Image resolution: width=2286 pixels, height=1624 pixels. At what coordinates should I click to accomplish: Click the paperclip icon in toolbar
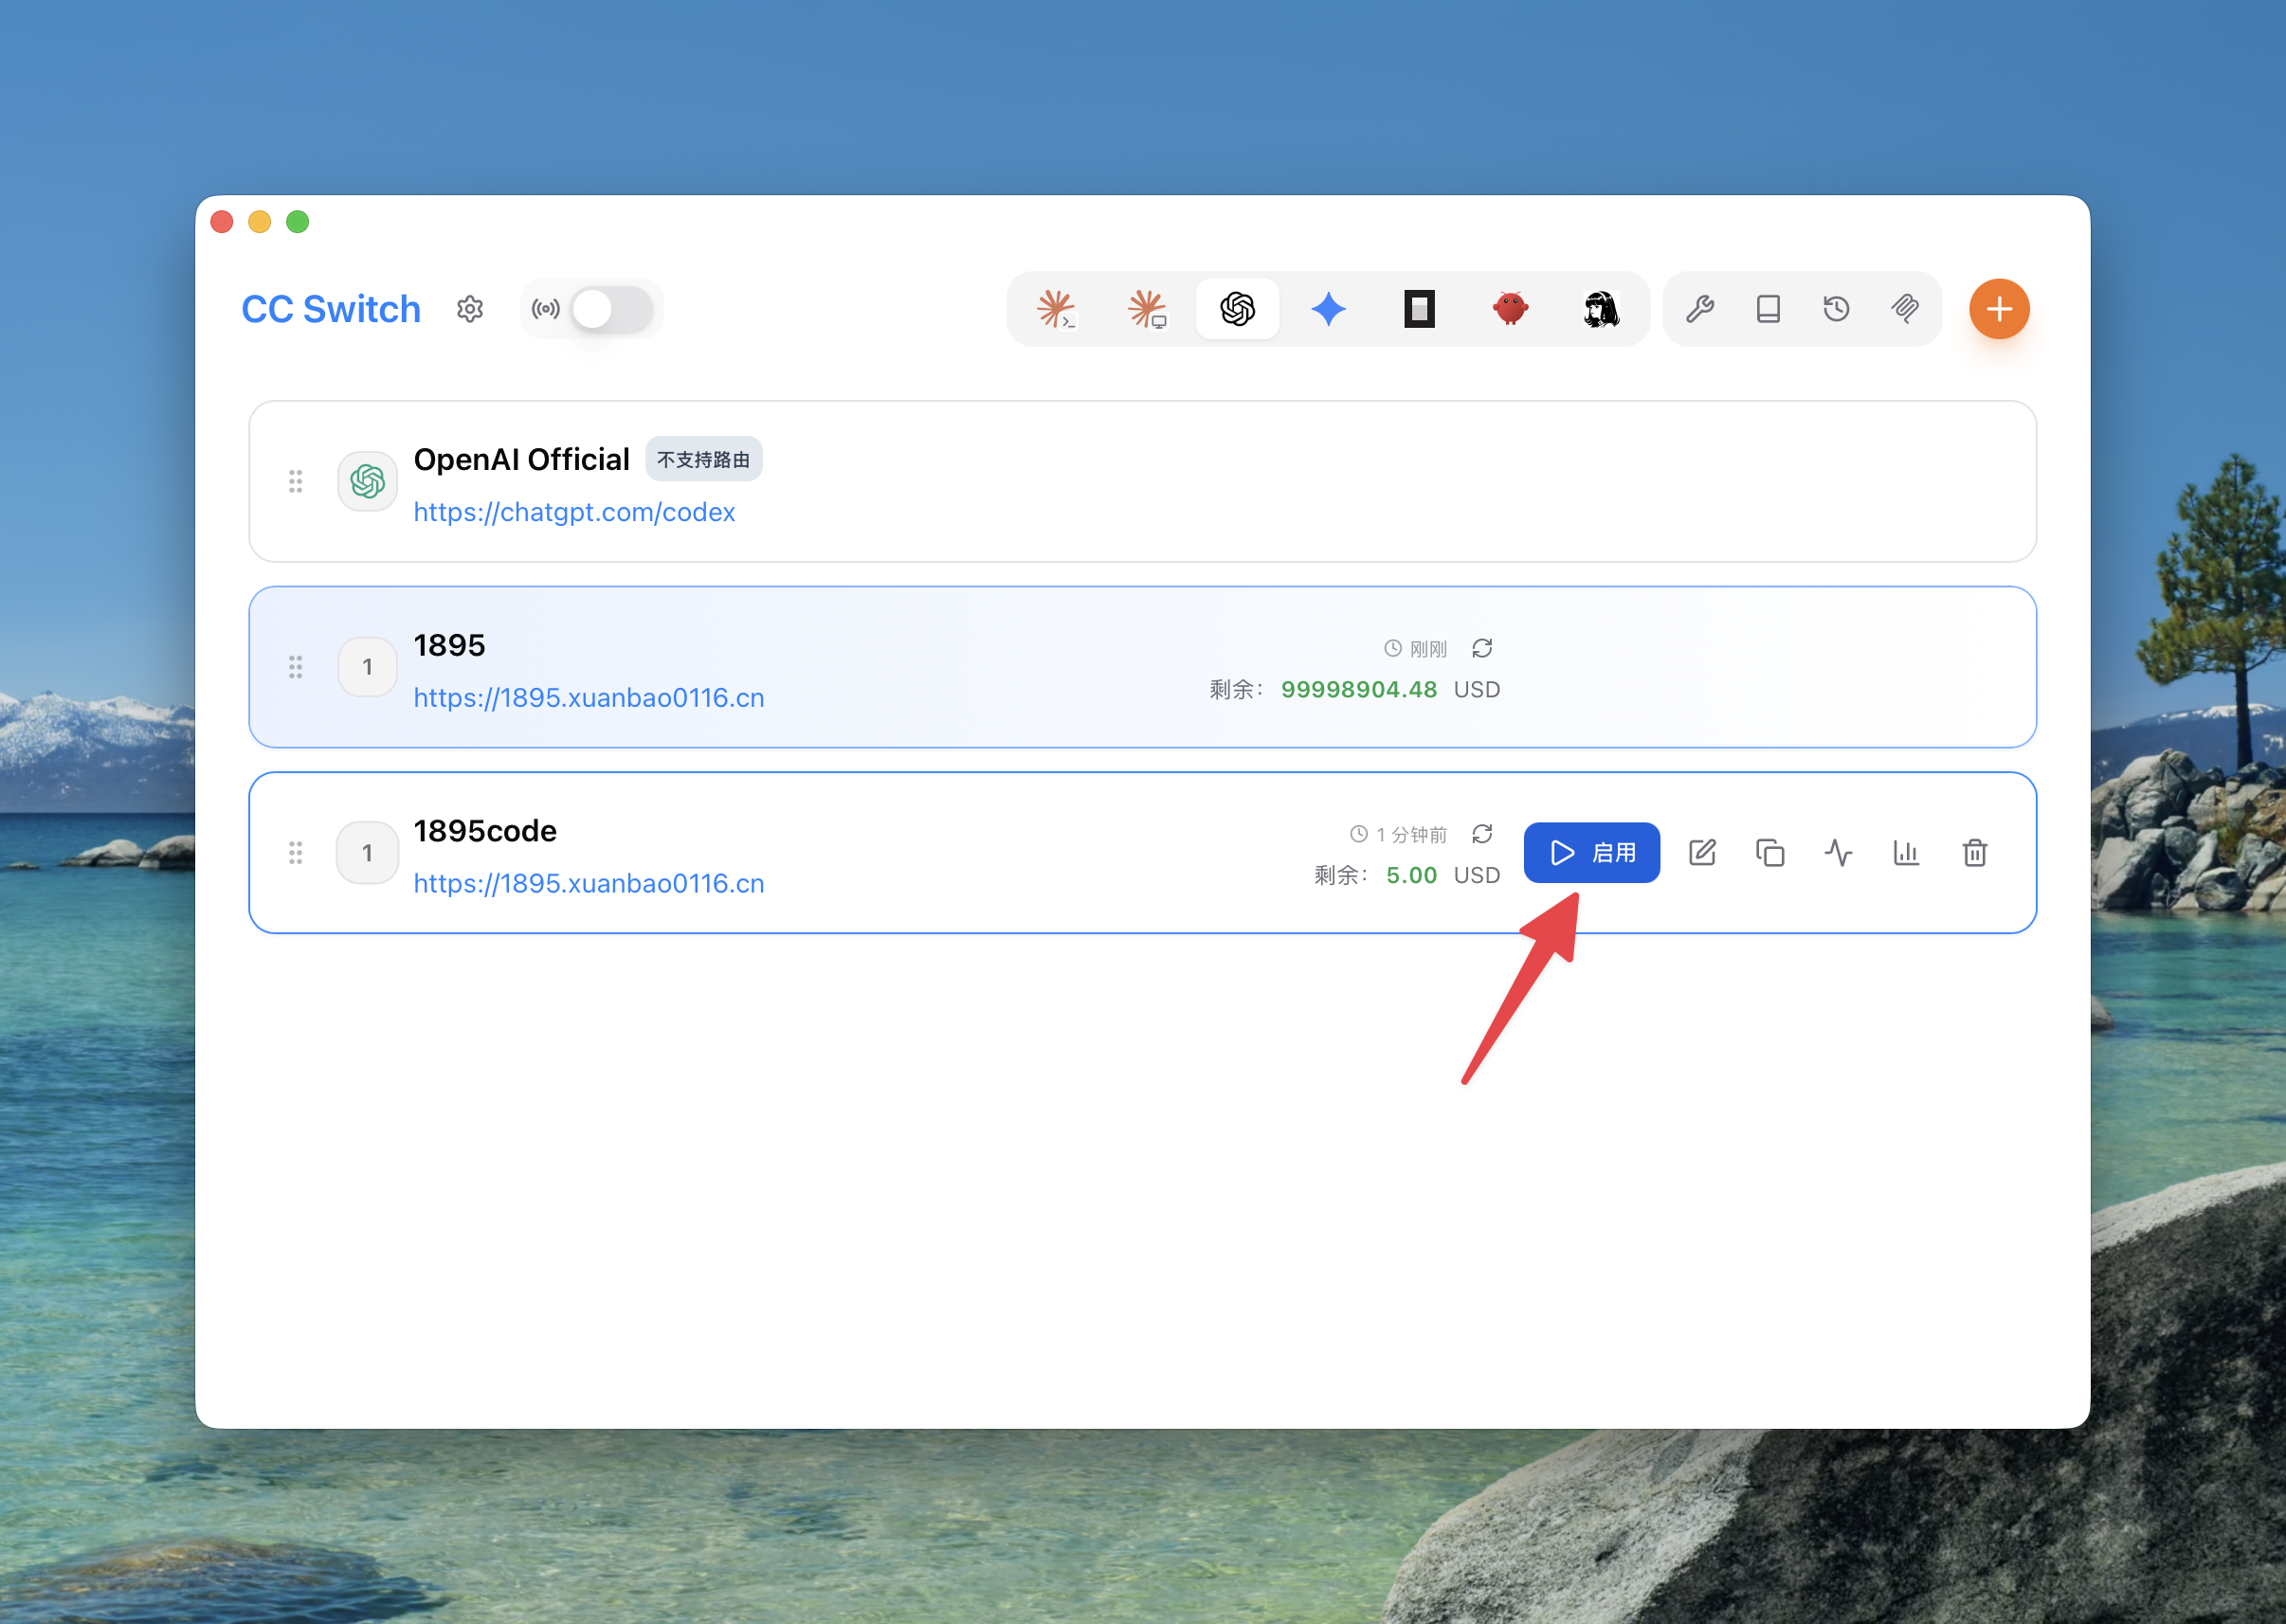pos(1905,309)
